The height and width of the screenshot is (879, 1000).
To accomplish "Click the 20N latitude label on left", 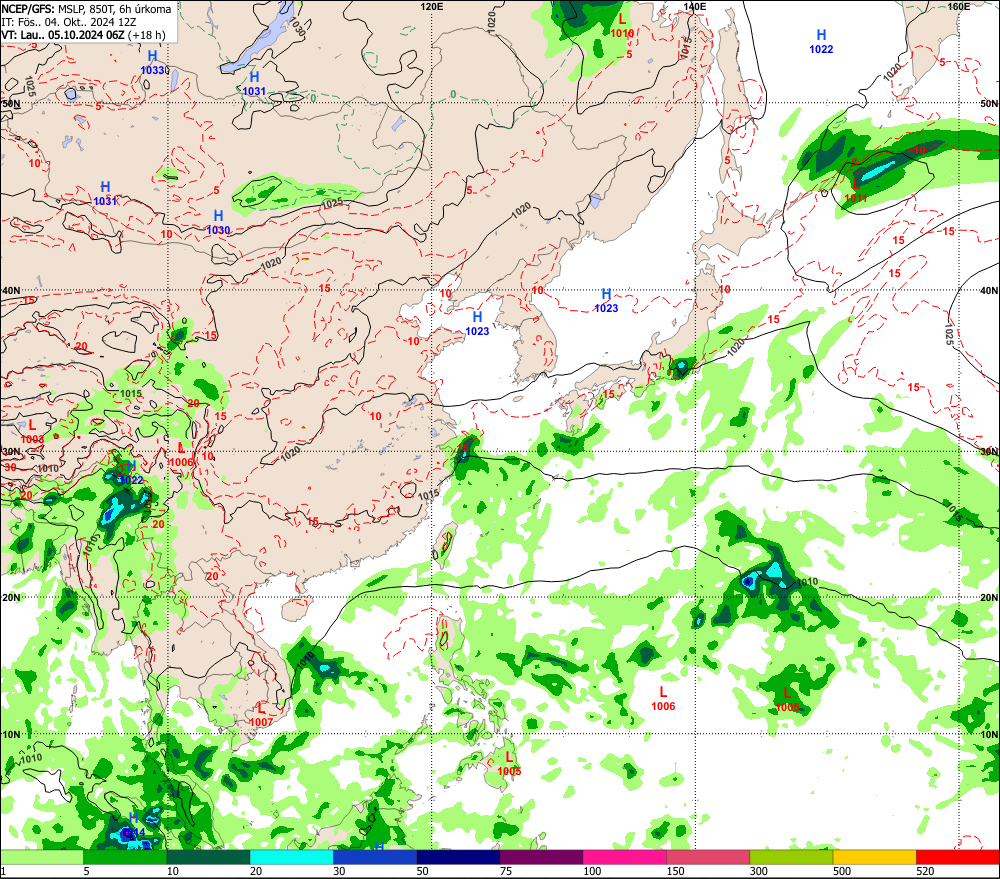I will (11, 598).
